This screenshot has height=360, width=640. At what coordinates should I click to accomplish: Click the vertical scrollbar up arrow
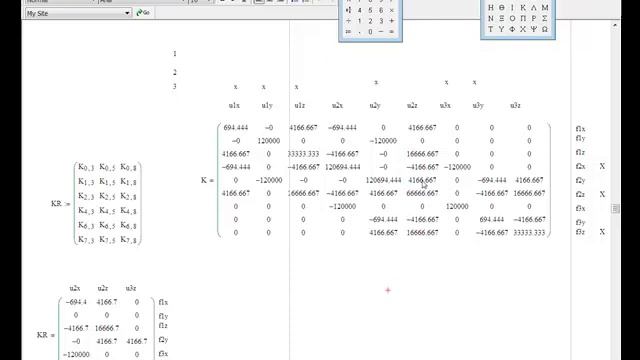(x=615, y=25)
